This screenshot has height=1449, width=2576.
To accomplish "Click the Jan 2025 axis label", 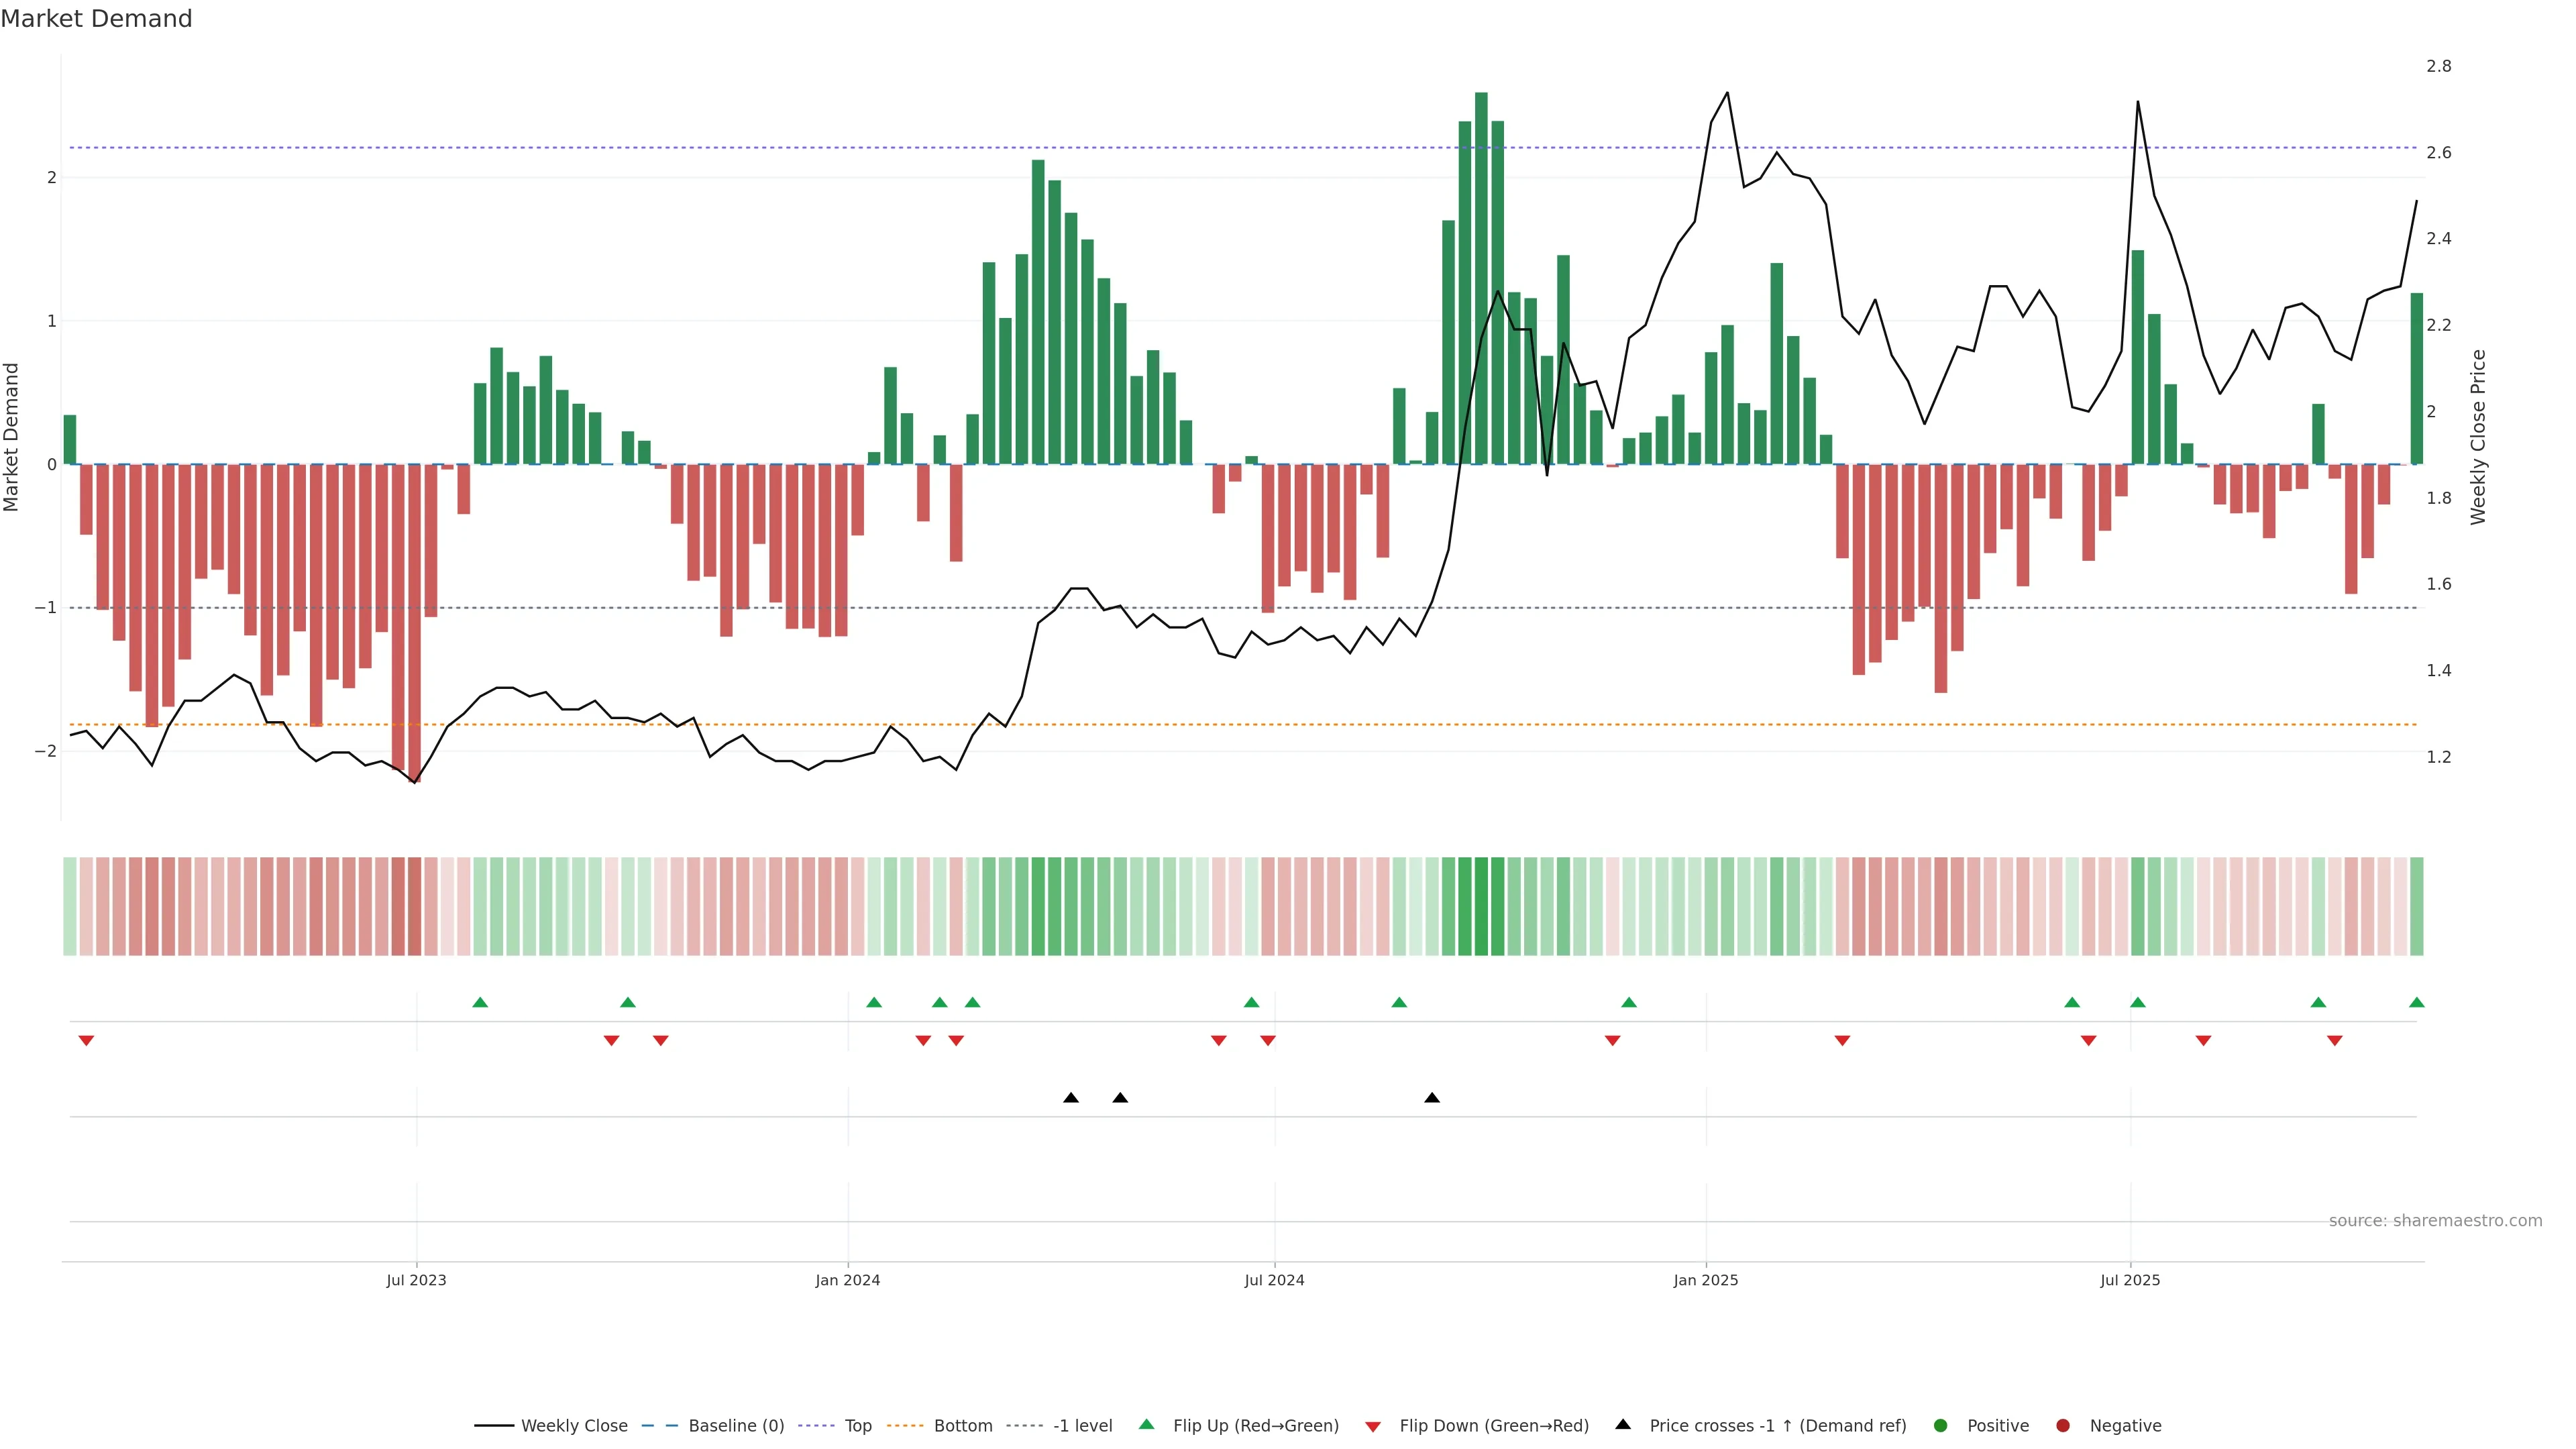I will tap(1706, 1280).
